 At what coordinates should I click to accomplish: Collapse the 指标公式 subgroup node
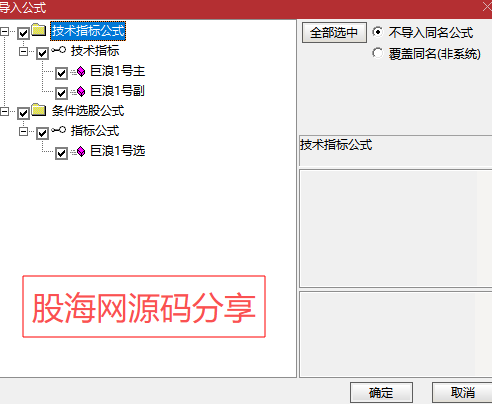click(23, 132)
